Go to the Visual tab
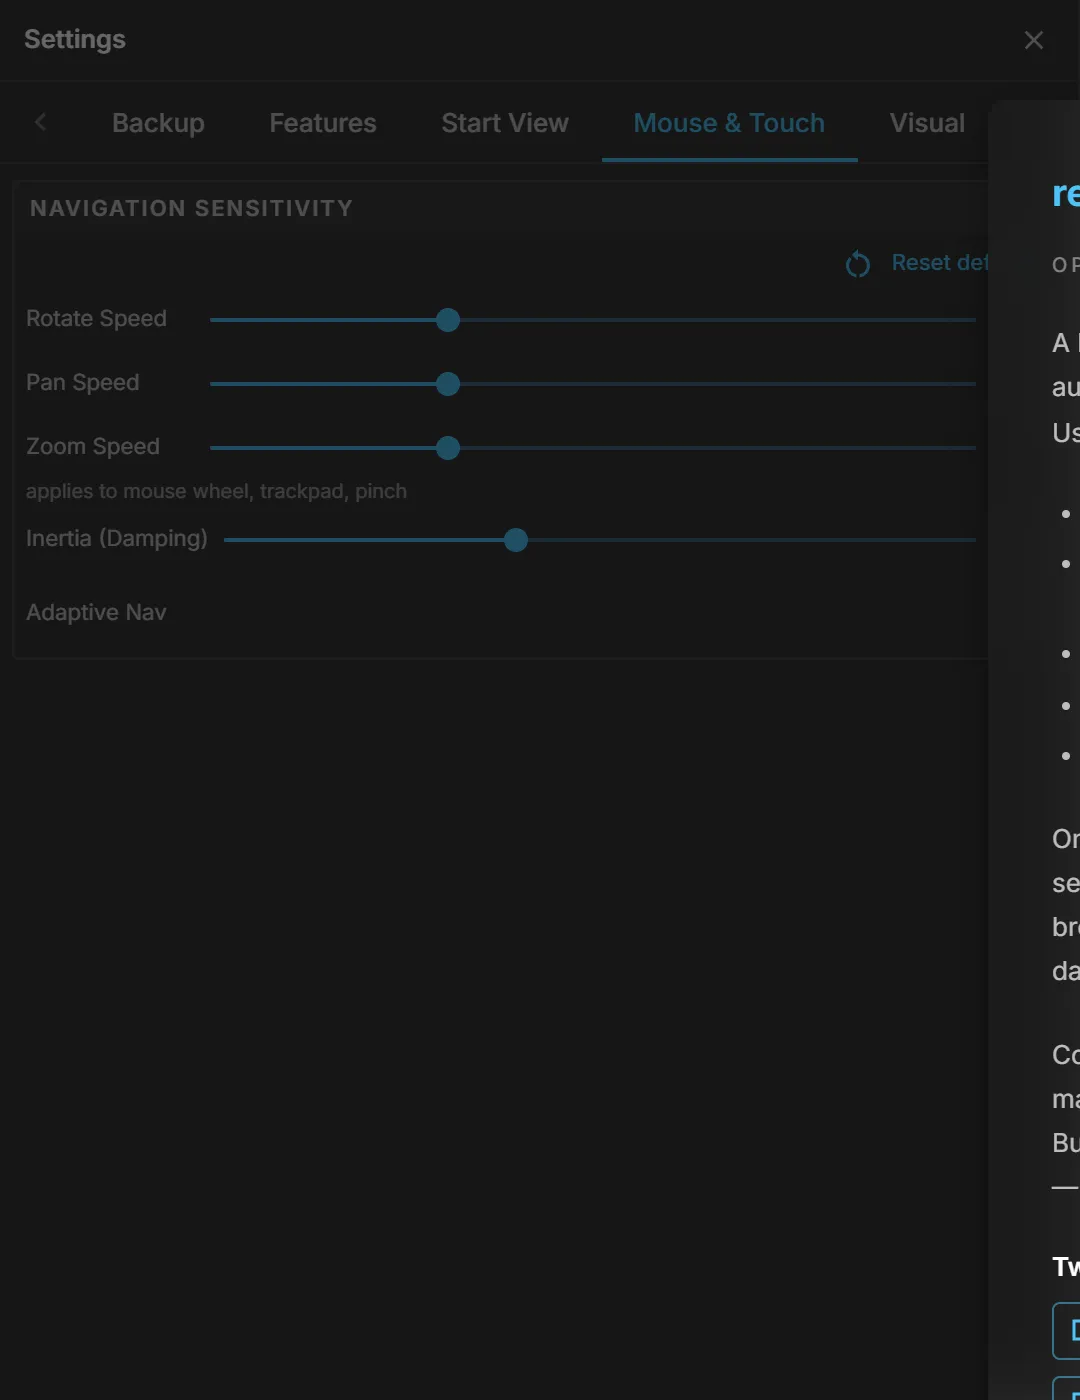This screenshot has width=1080, height=1400. (927, 123)
